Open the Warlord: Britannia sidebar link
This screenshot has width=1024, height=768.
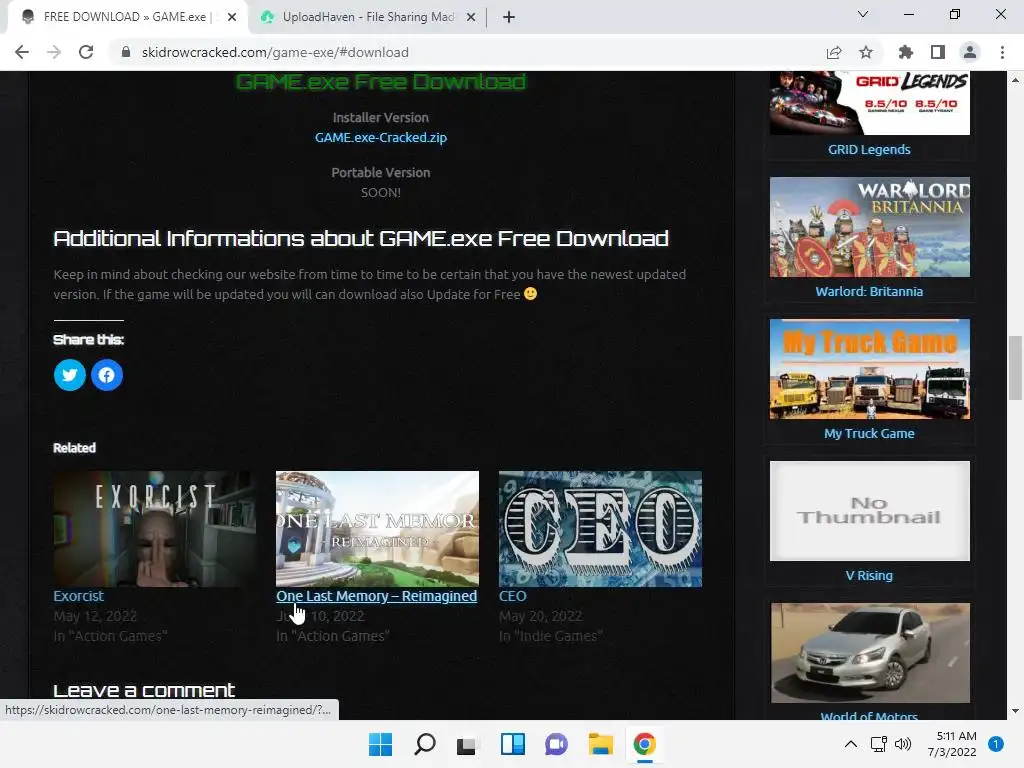click(869, 291)
